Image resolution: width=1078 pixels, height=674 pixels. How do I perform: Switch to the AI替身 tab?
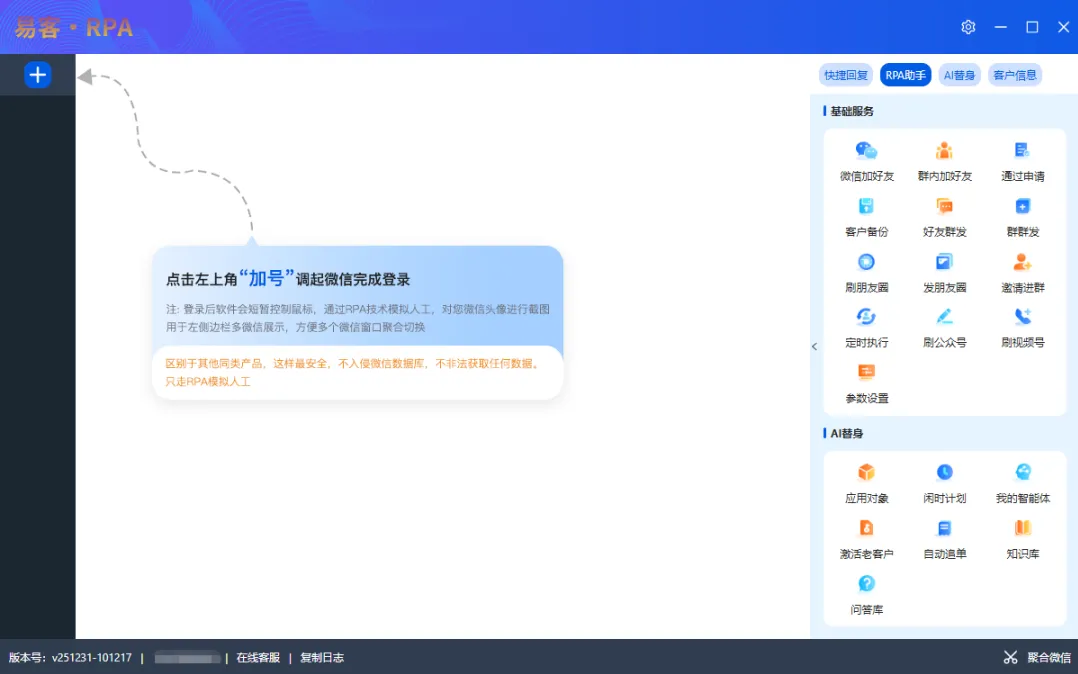click(x=959, y=74)
